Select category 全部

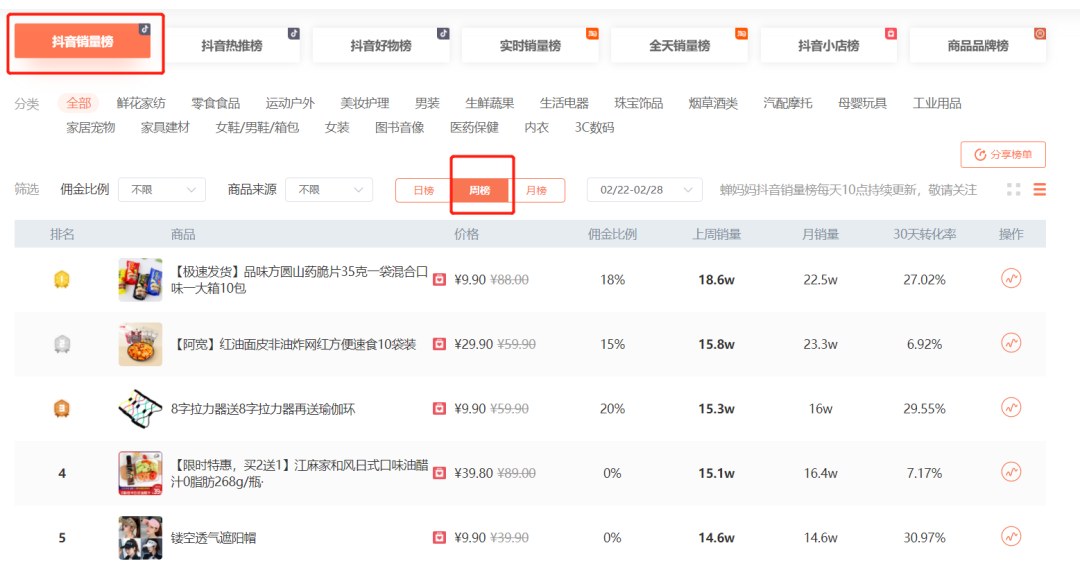tap(79, 103)
